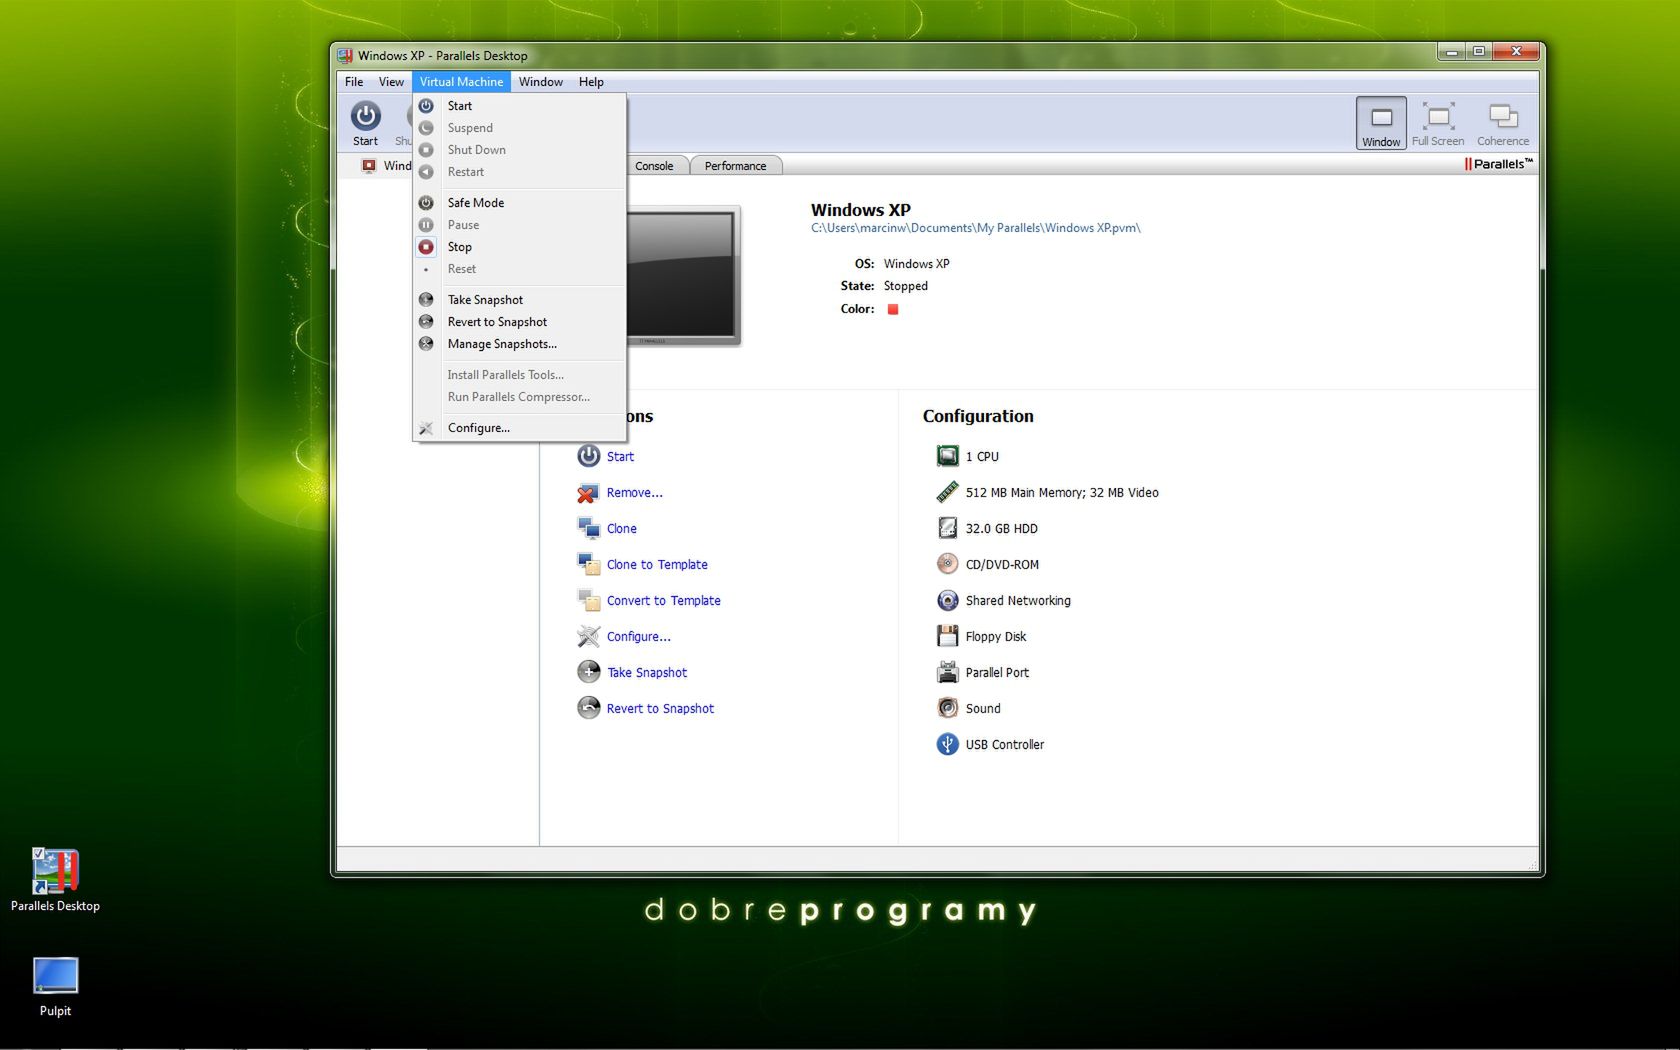Select Take Snapshot from the menu
Screen dimensions: 1680x1050
click(x=519, y=300)
